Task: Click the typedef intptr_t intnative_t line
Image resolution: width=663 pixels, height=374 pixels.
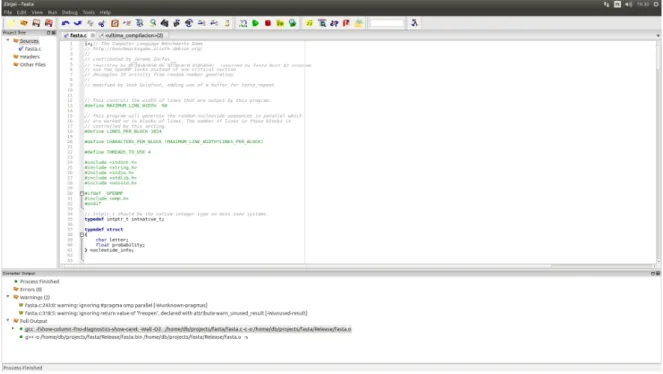Action: pyautogui.click(x=124, y=219)
